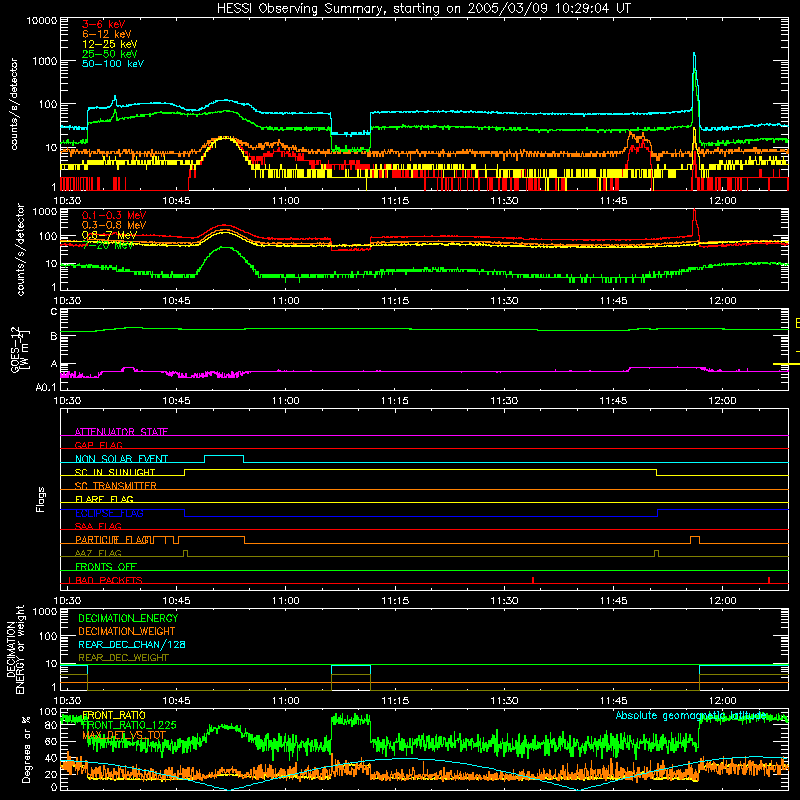
Task: Click the BAD_PACKETS flag label
Action: coord(108,580)
